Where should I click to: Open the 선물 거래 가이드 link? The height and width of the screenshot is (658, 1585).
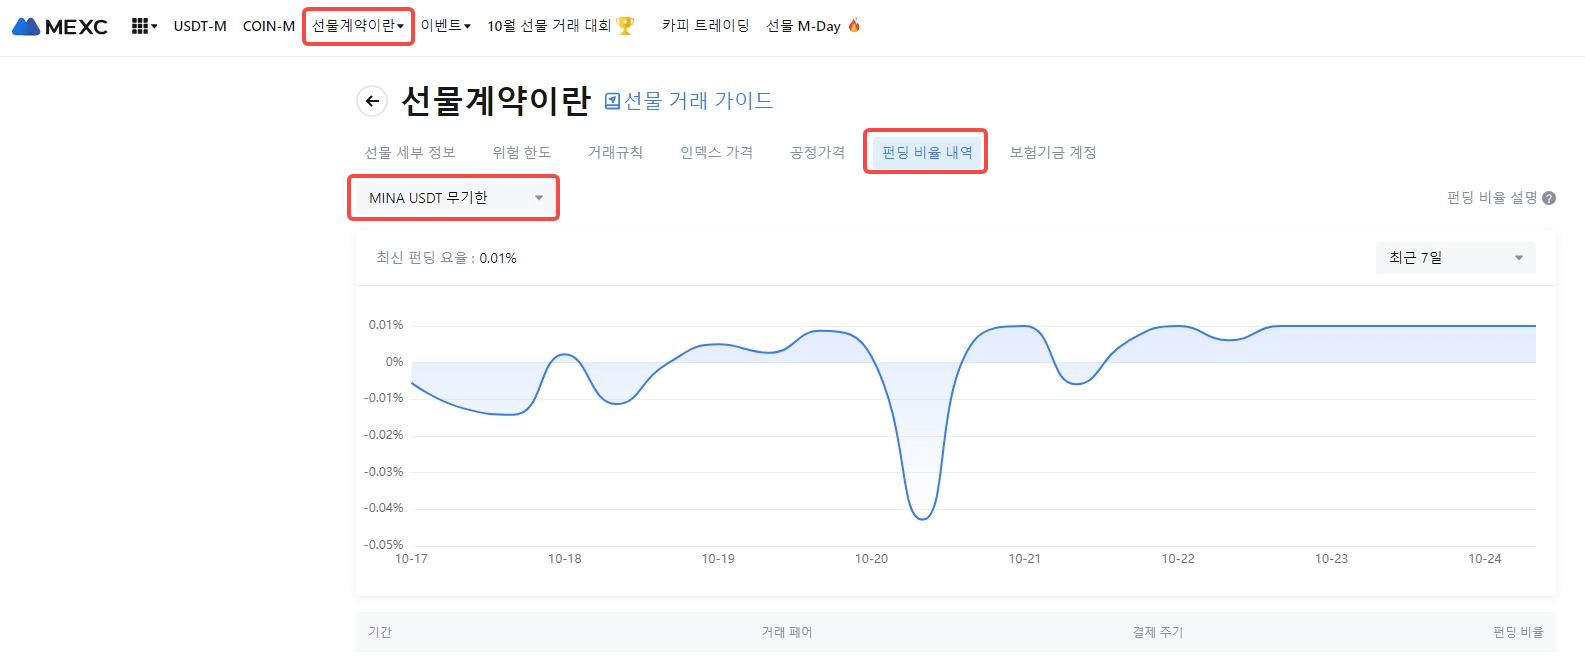[x=698, y=100]
